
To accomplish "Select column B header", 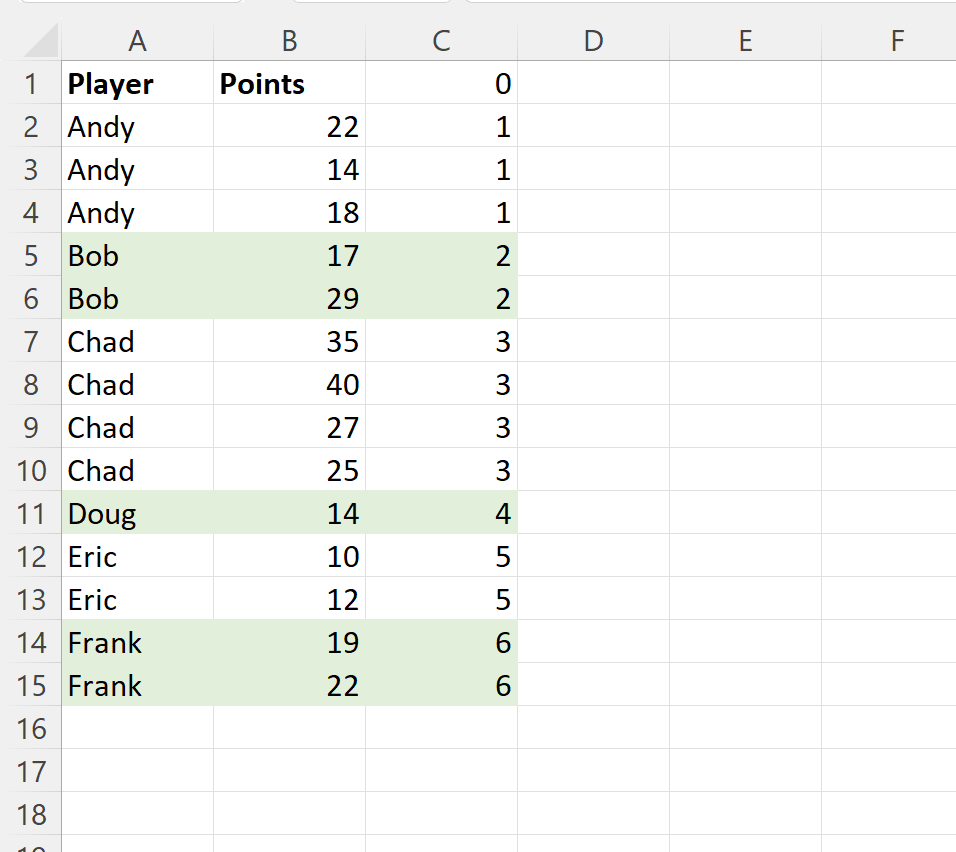I will point(289,41).
